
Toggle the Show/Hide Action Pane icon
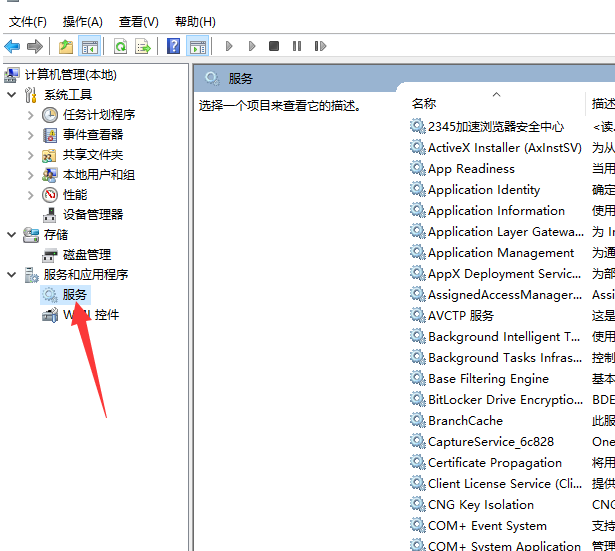click(197, 46)
